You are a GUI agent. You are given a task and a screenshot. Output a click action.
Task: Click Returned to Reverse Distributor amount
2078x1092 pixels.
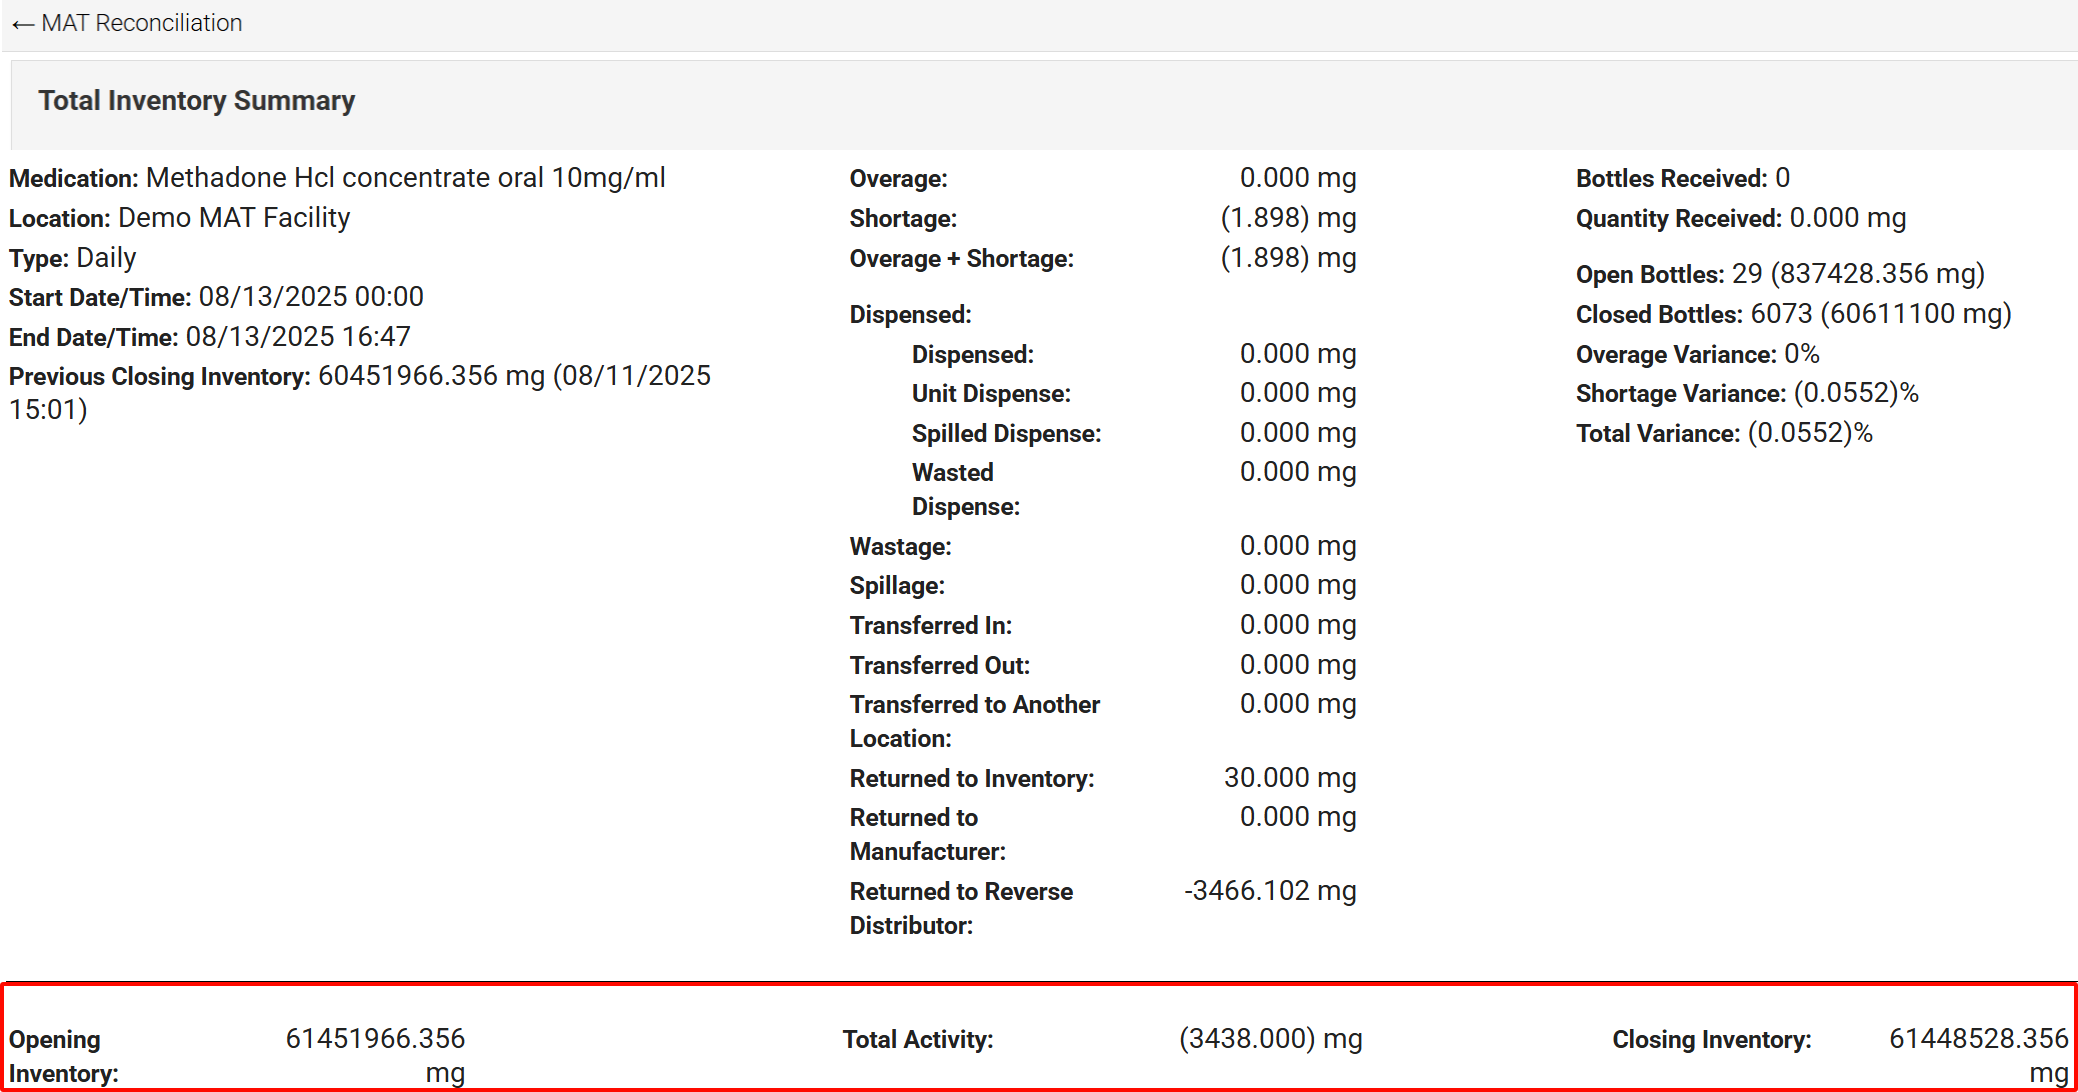[x=1270, y=891]
